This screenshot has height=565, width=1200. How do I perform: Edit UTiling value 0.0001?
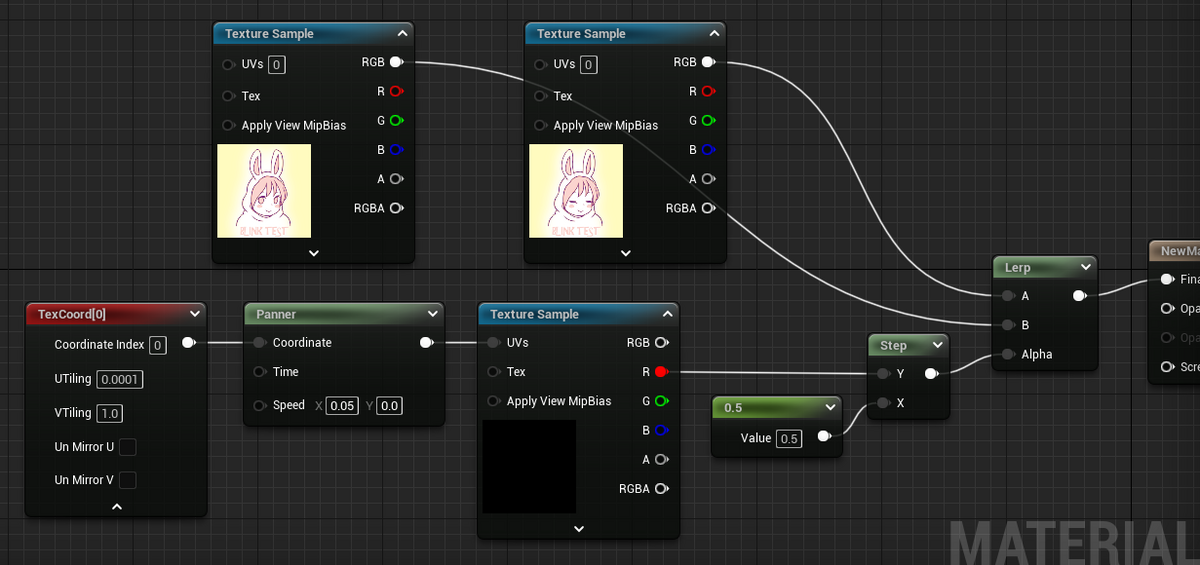[120, 379]
